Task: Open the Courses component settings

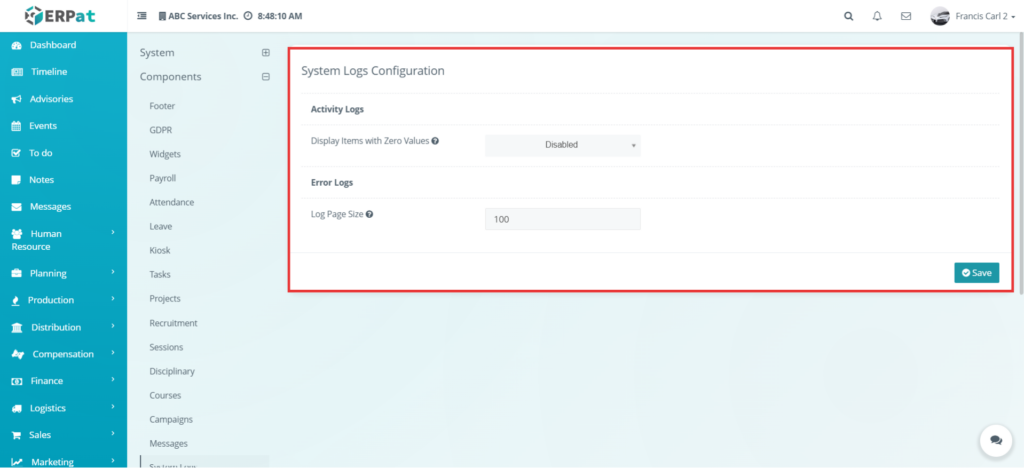Action: coord(165,396)
